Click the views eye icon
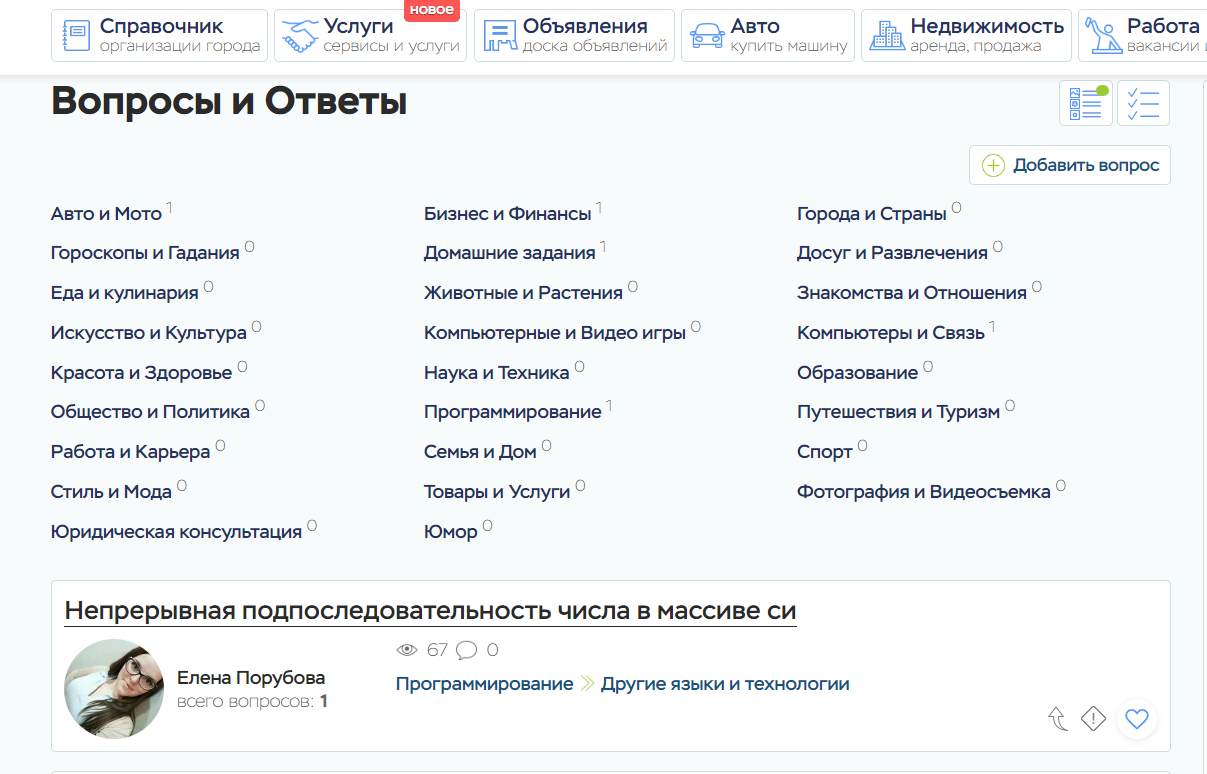Viewport: 1207px width, 774px height. pyautogui.click(x=407, y=650)
